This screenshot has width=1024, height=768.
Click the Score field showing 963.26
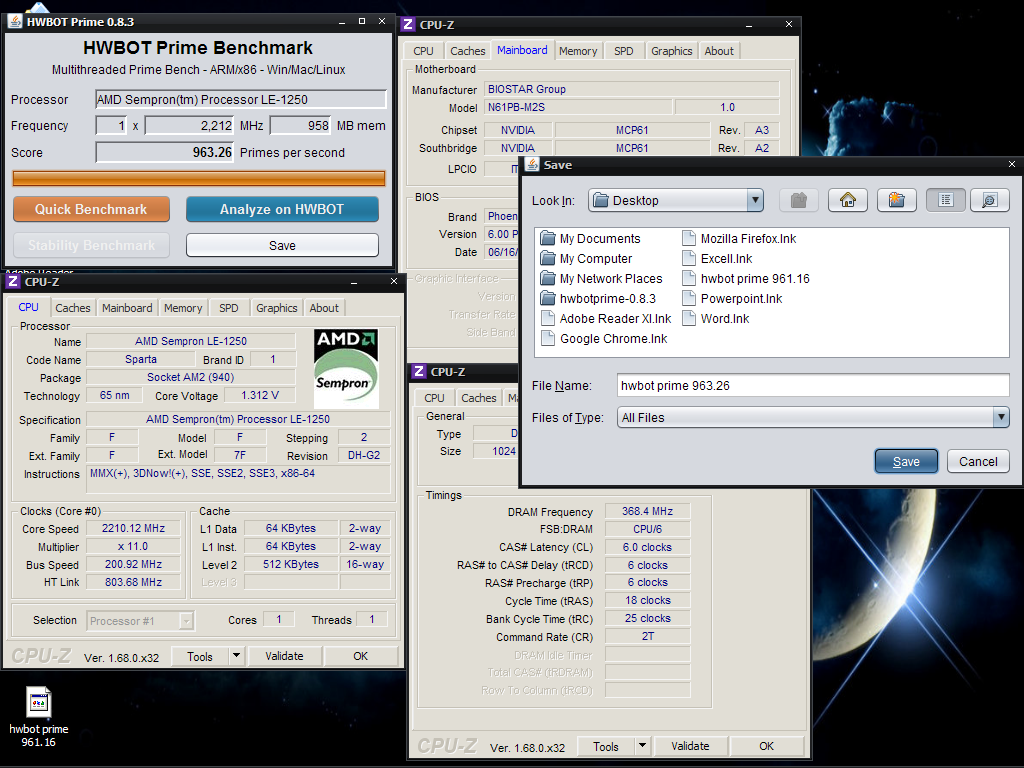(x=165, y=152)
